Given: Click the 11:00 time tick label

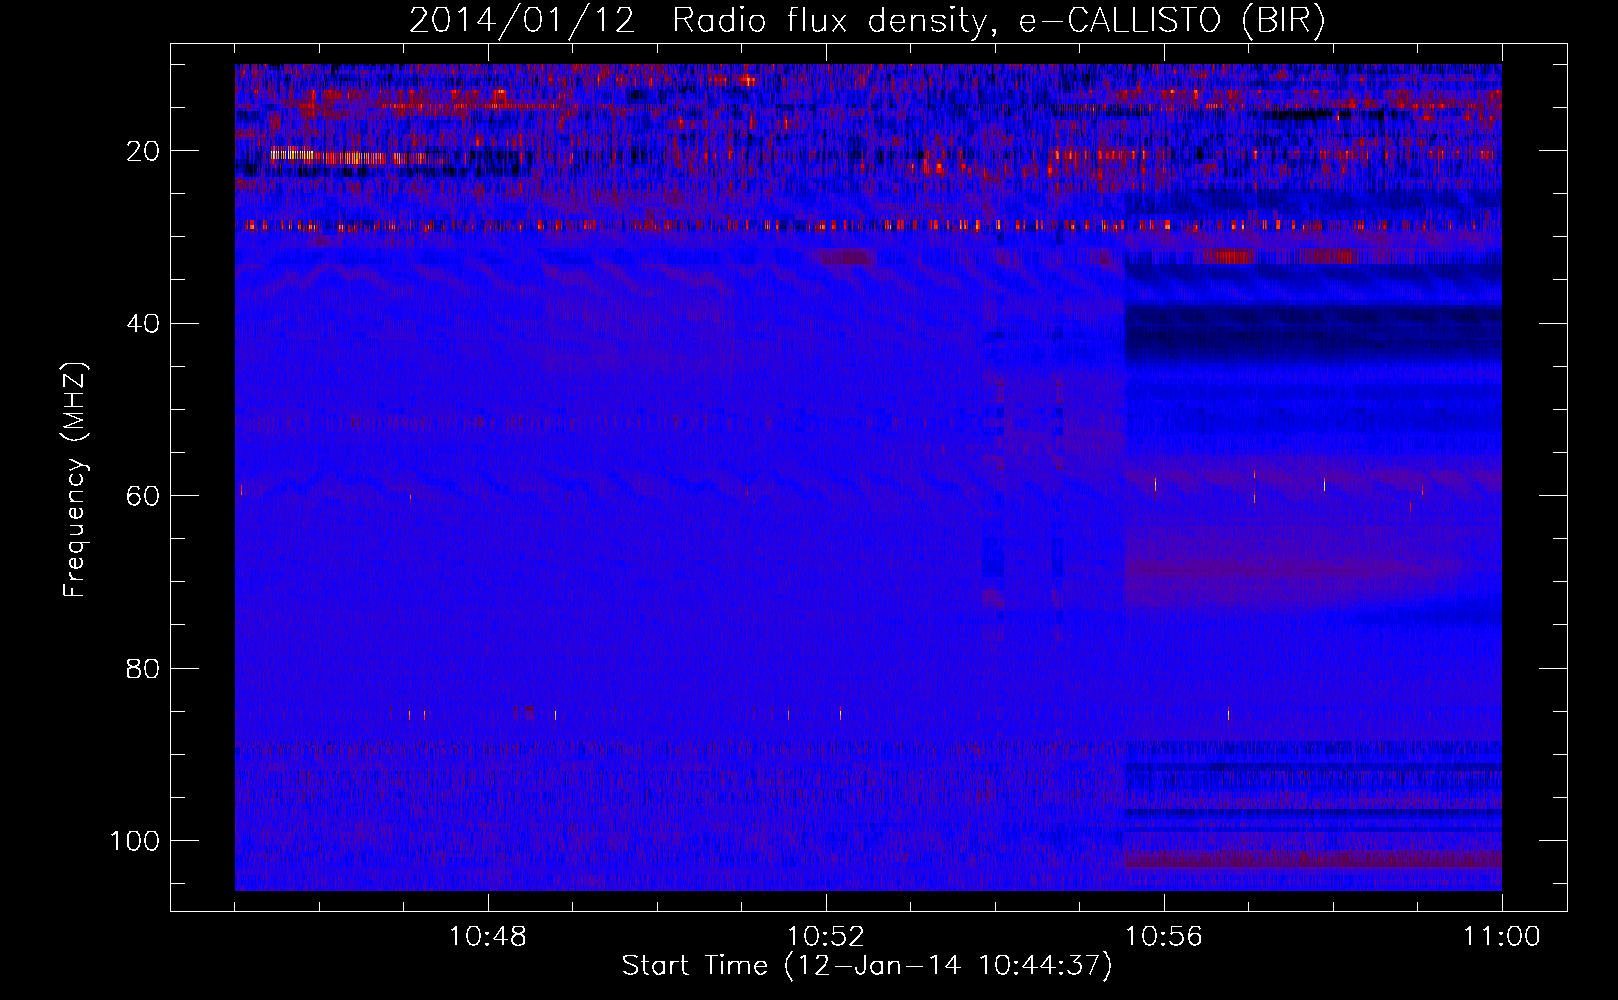Looking at the screenshot, I should 1502,937.
